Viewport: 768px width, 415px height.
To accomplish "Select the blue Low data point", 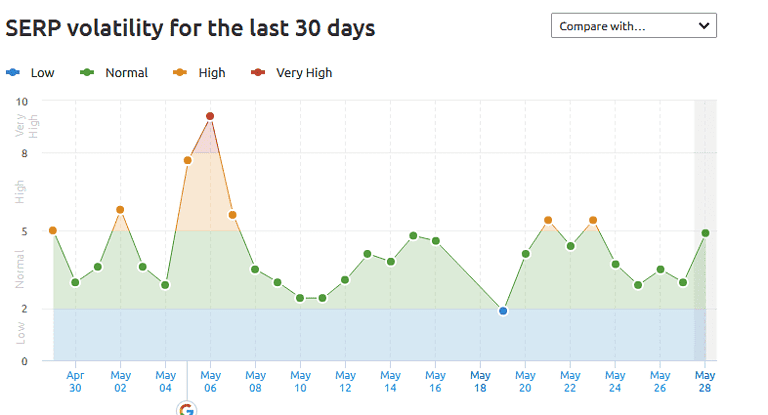I will tap(503, 311).
